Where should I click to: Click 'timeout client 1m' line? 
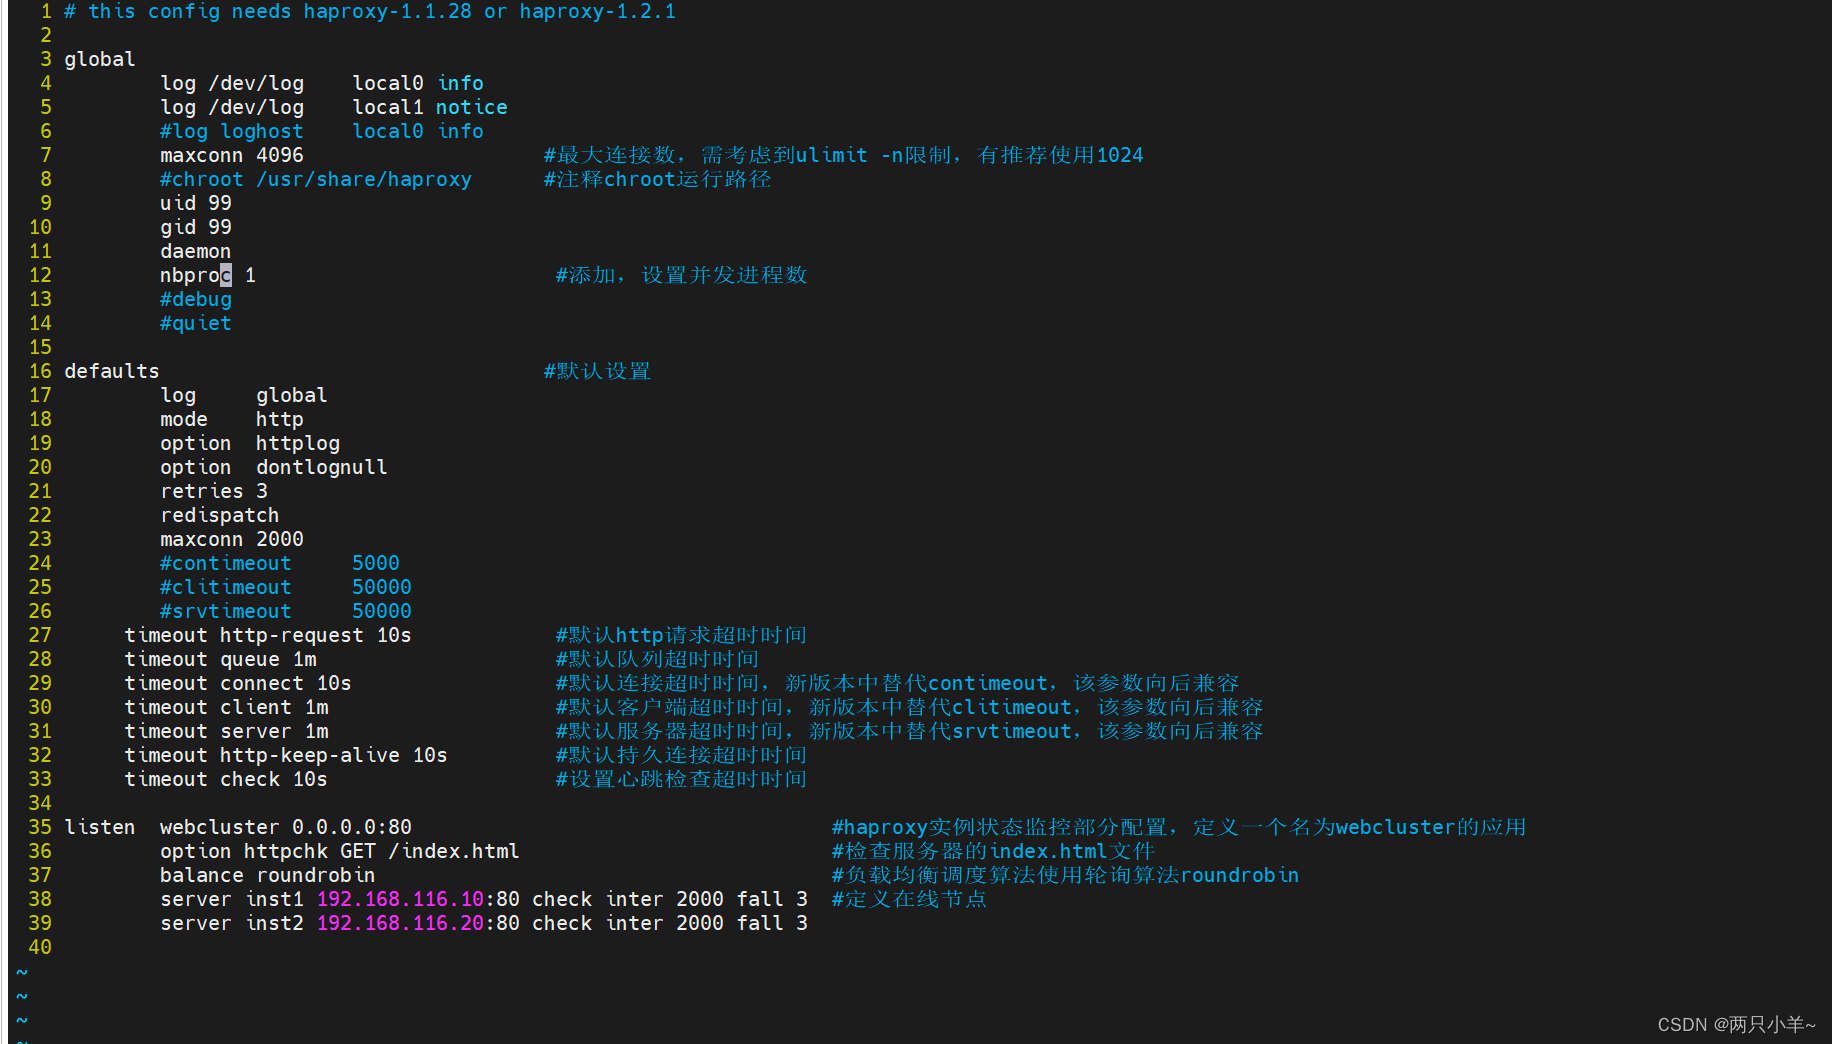pos(226,707)
